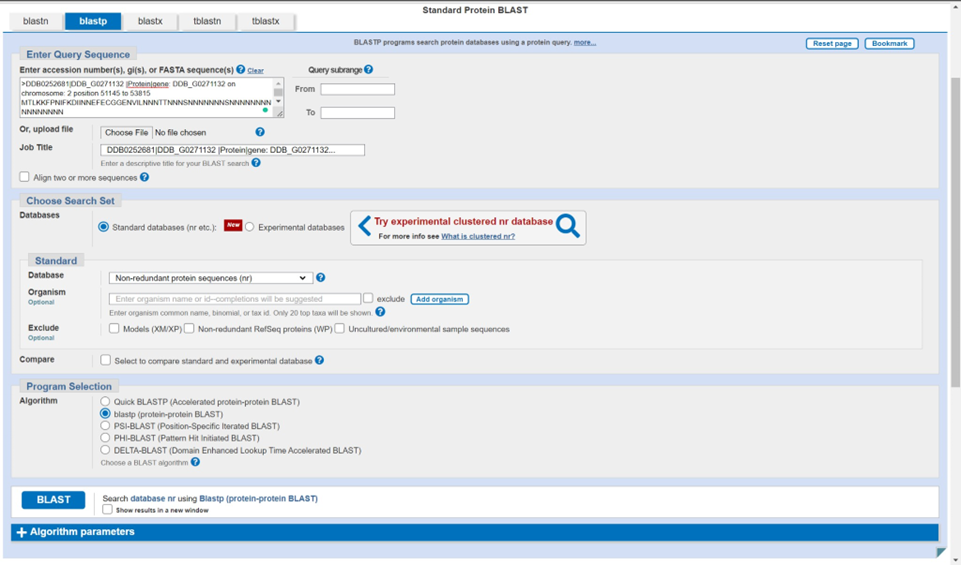Click Try experimental clustered nr database text
Screen dimensions: 961x565
(x=463, y=222)
